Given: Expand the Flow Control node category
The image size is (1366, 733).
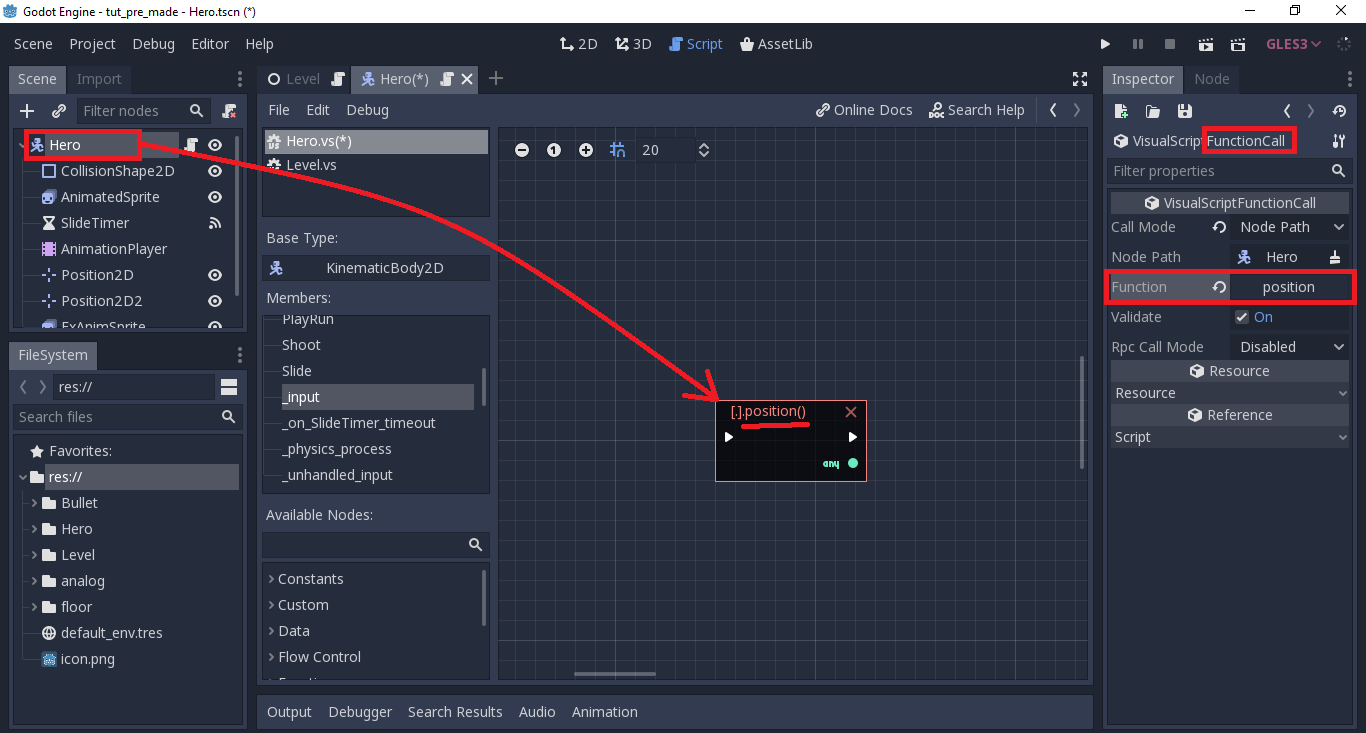Looking at the screenshot, I should 320,657.
